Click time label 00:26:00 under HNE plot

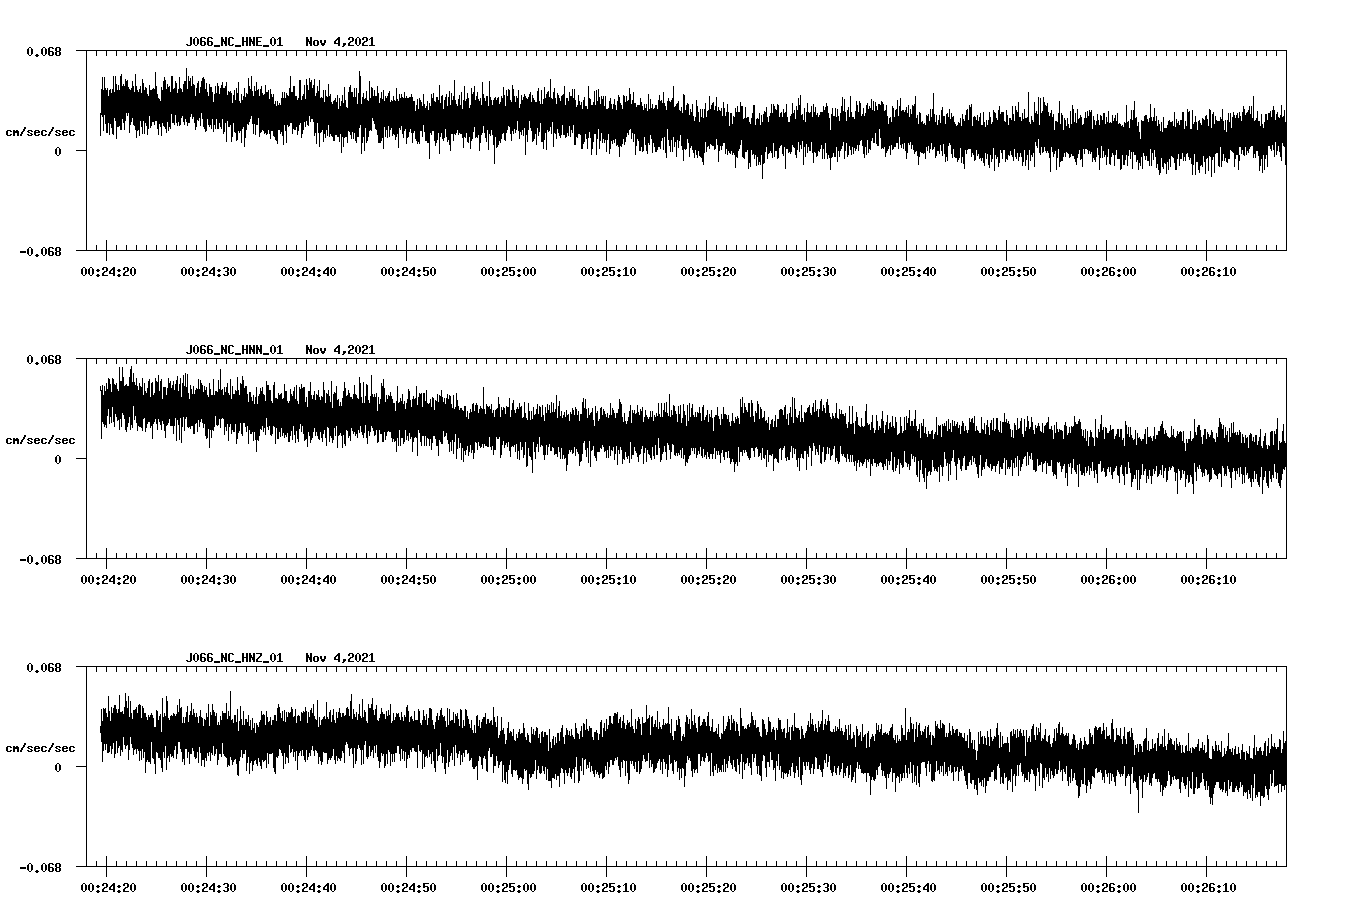[1108, 272]
